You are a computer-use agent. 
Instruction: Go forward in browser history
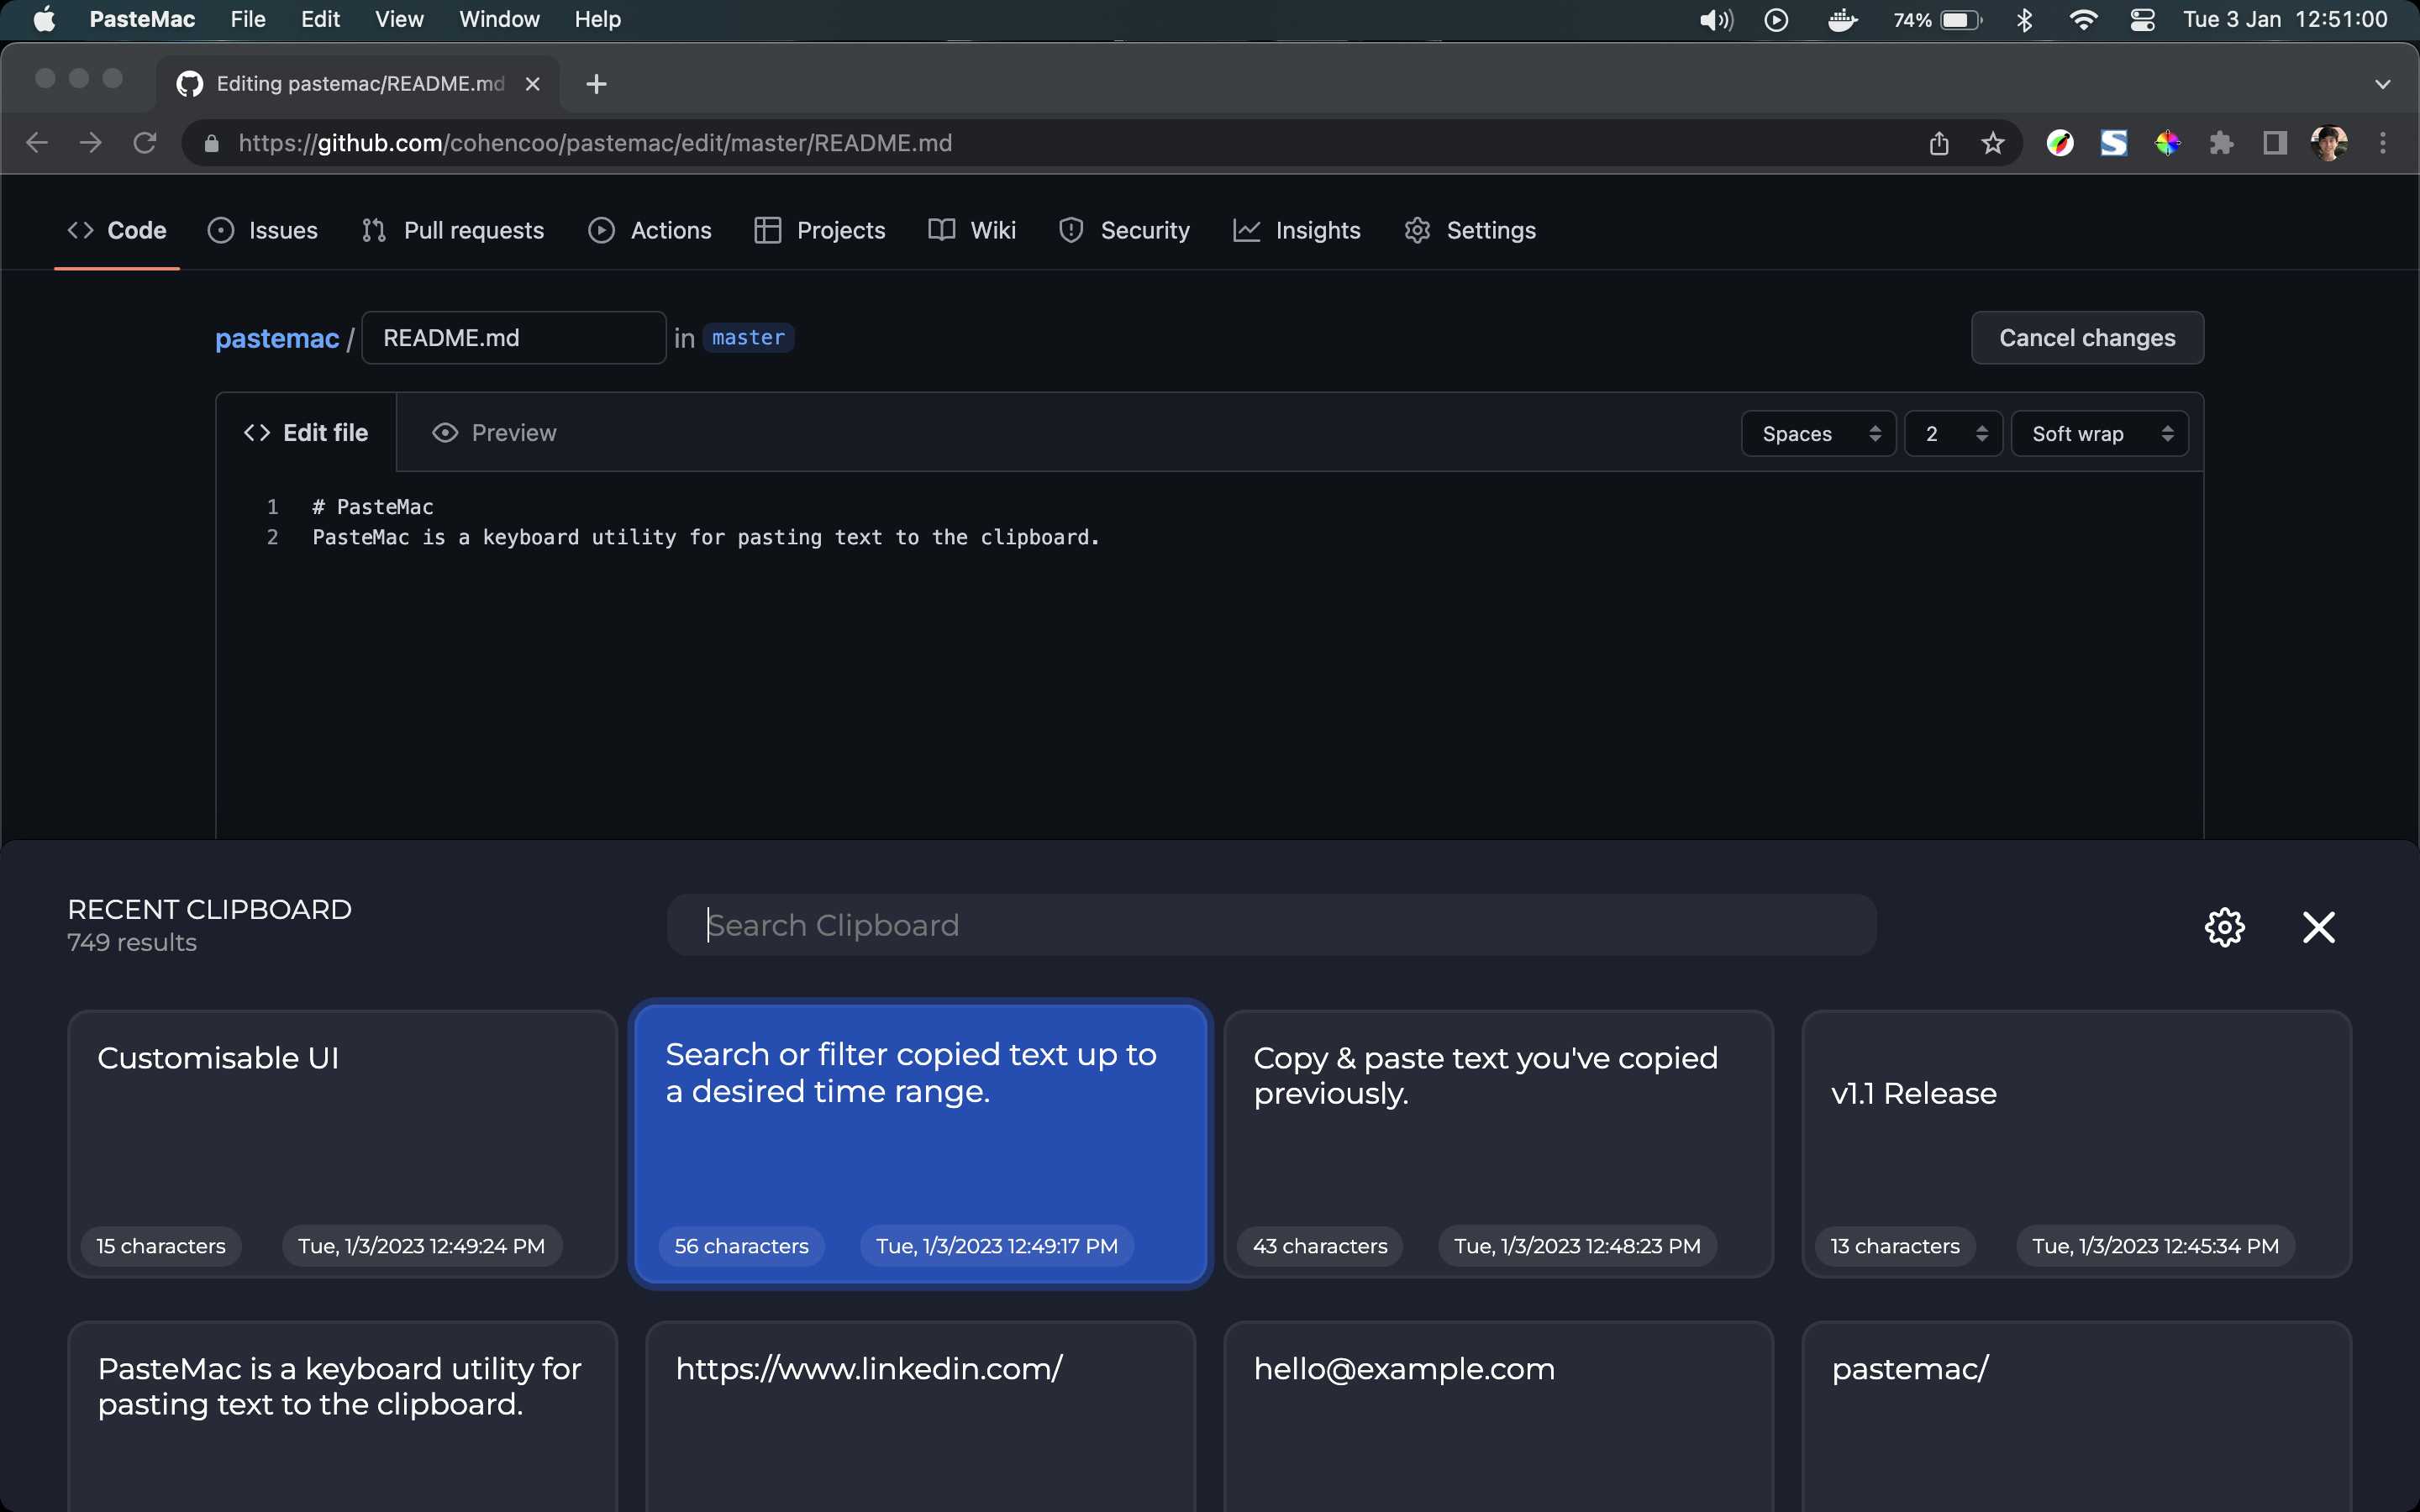point(91,143)
